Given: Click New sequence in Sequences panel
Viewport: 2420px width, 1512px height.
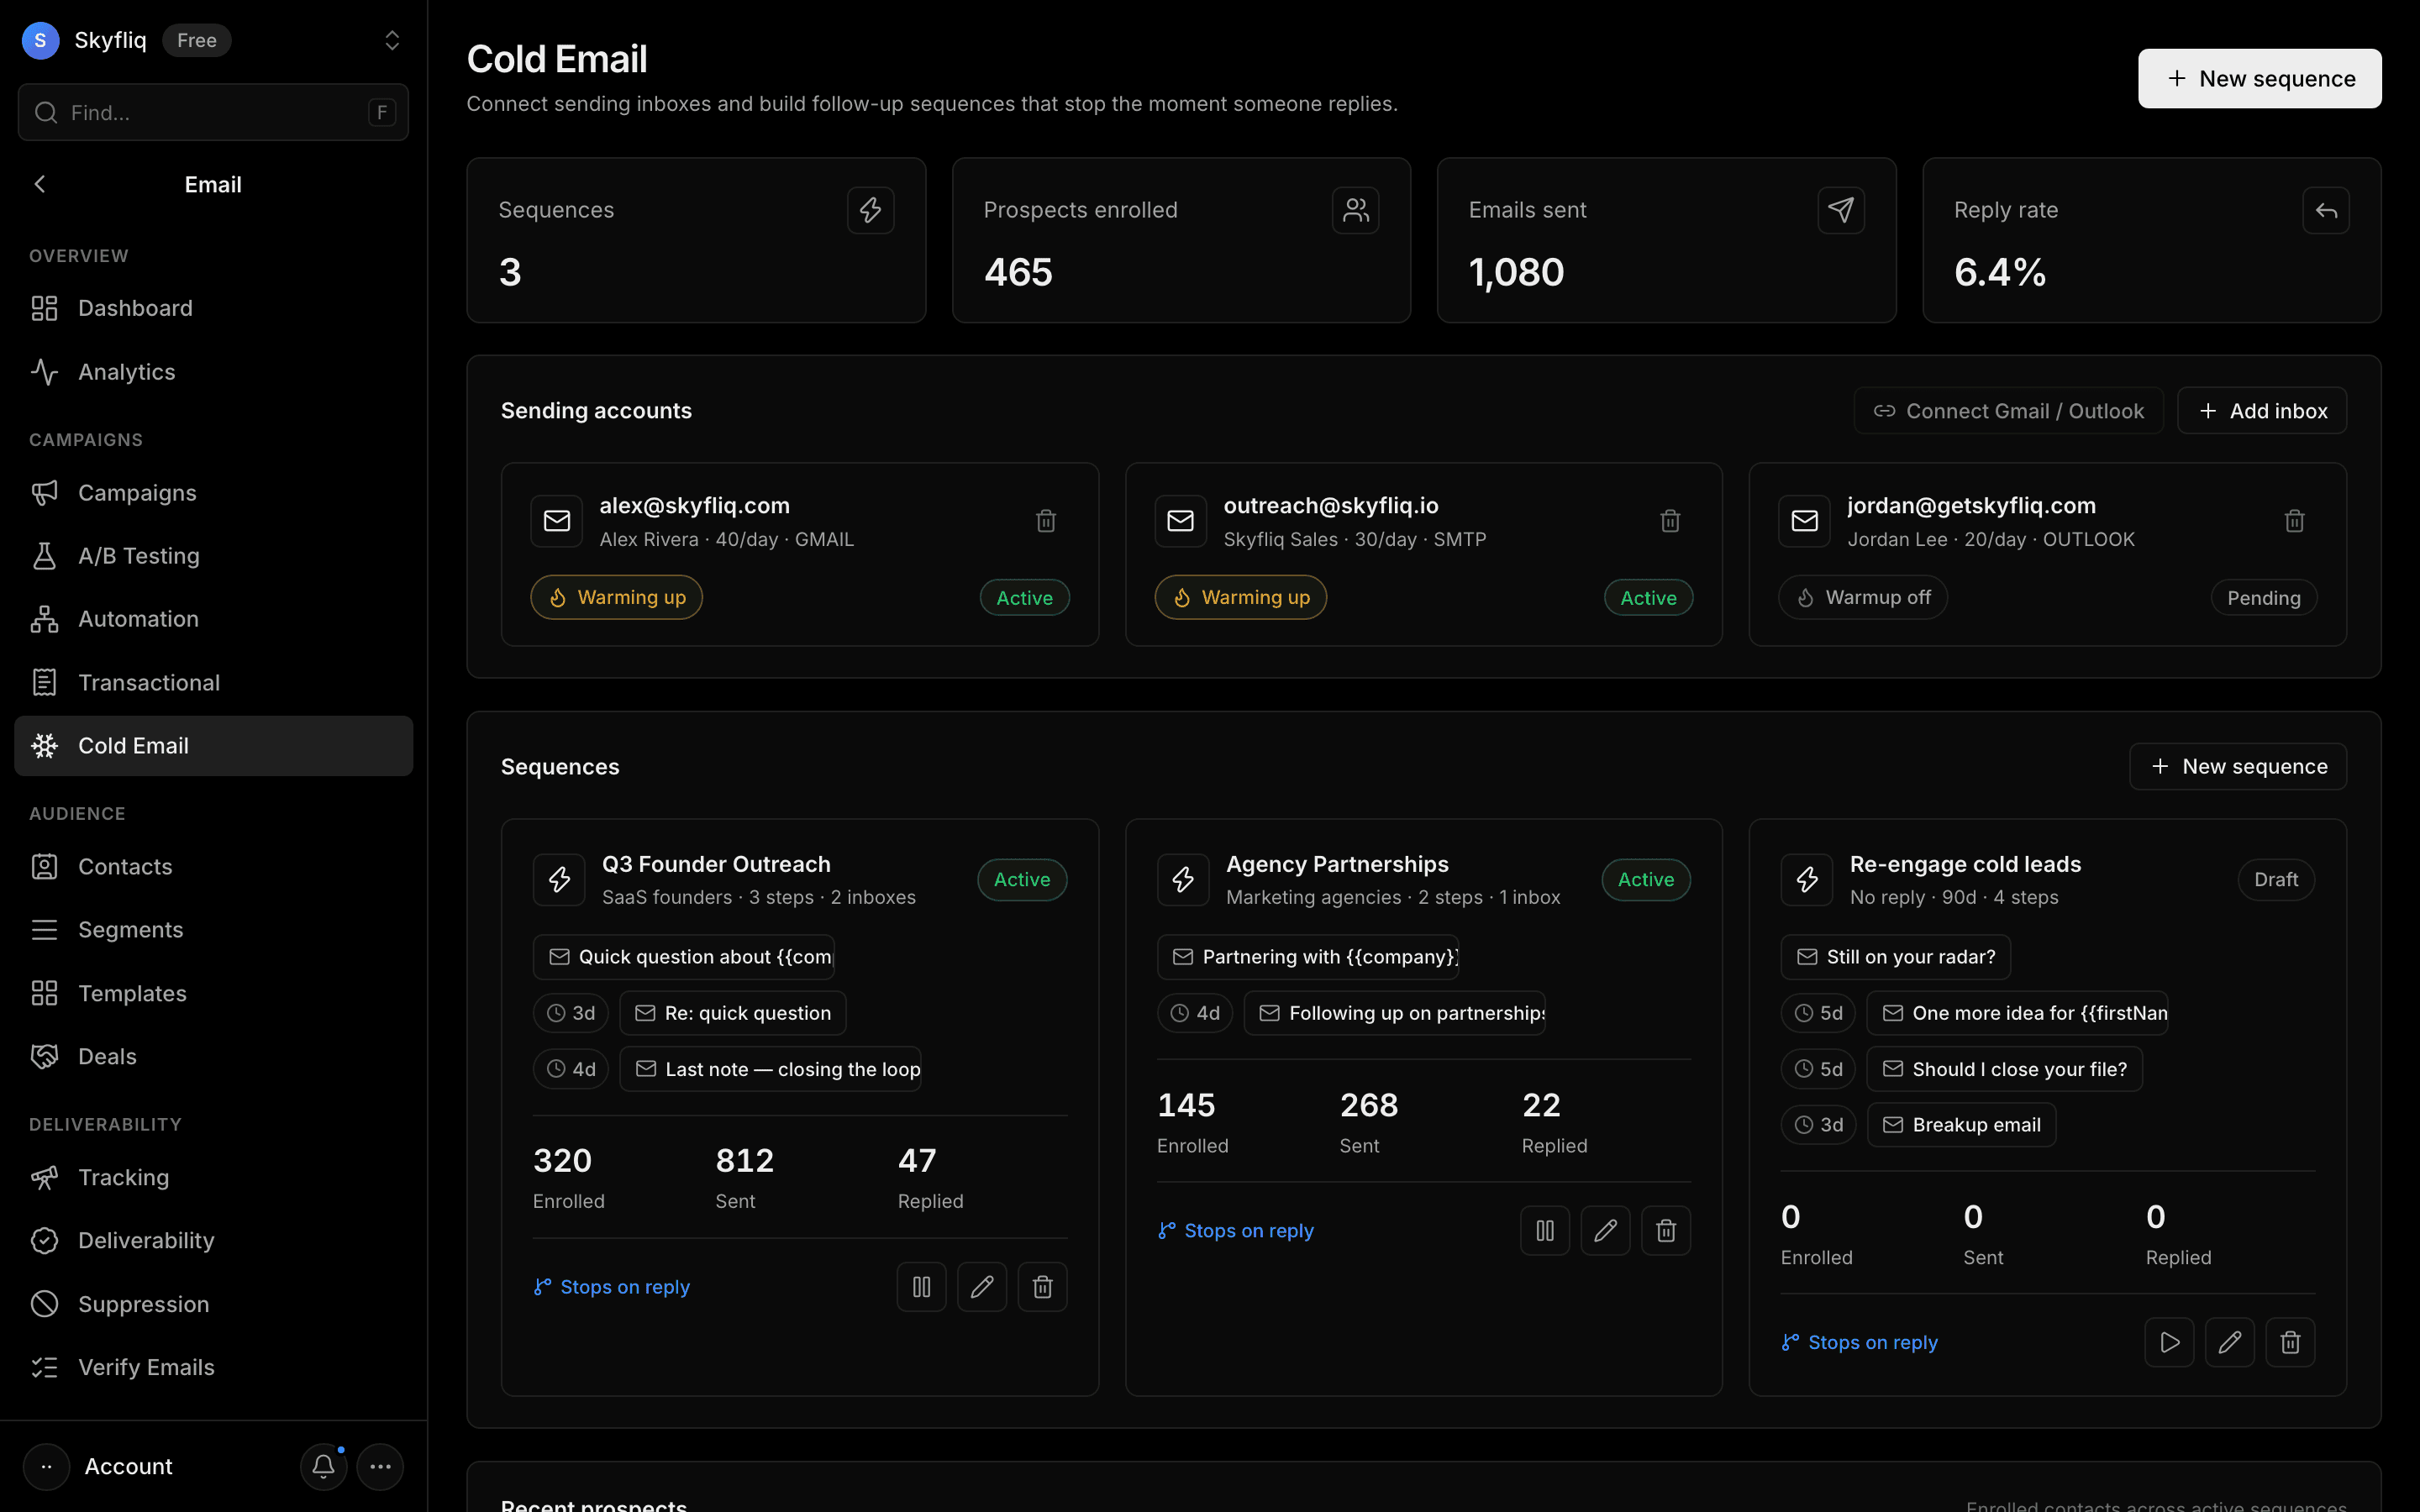Looking at the screenshot, I should (2238, 766).
